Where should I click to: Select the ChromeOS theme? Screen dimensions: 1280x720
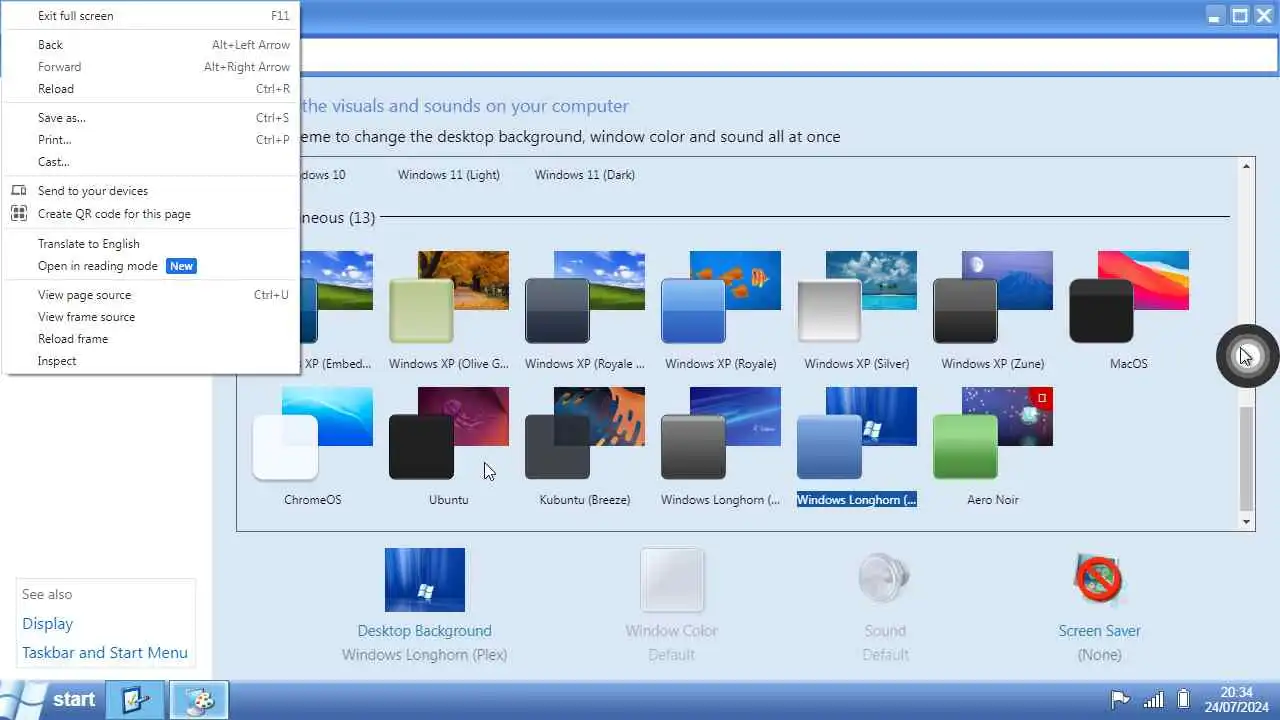tap(312, 446)
